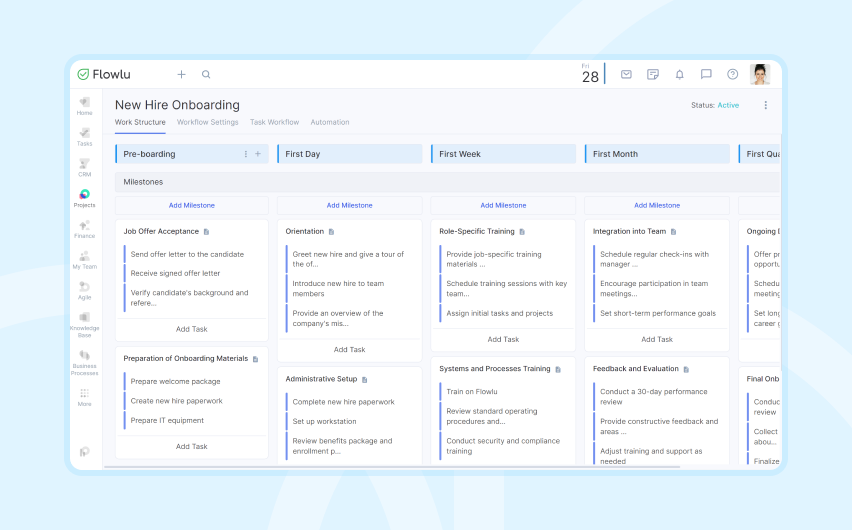
Task: Open the user profile avatar
Action: coord(760,74)
